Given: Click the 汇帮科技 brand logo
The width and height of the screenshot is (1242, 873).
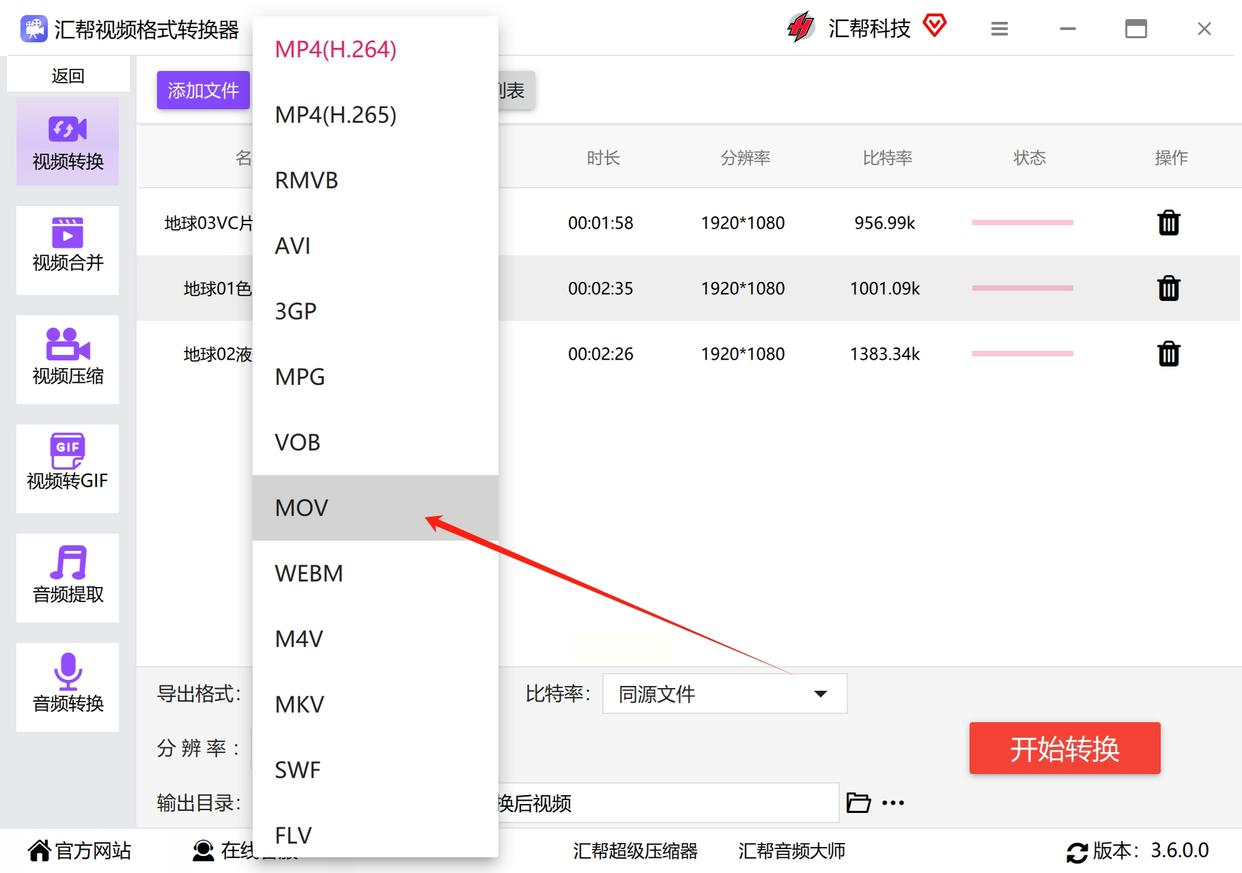Looking at the screenshot, I should [x=800, y=28].
